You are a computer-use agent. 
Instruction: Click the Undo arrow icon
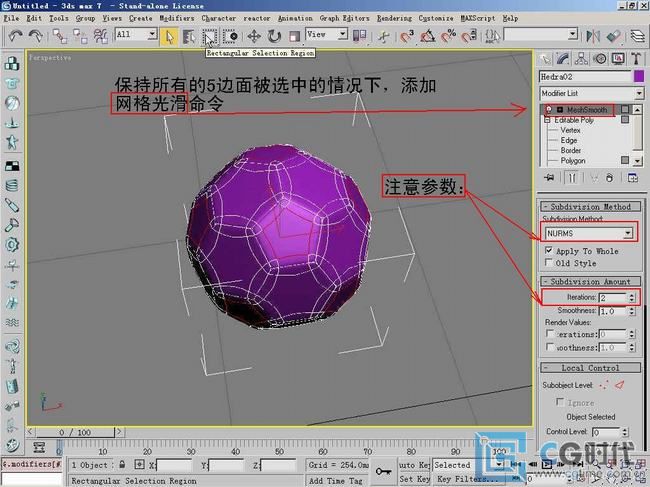15,36
